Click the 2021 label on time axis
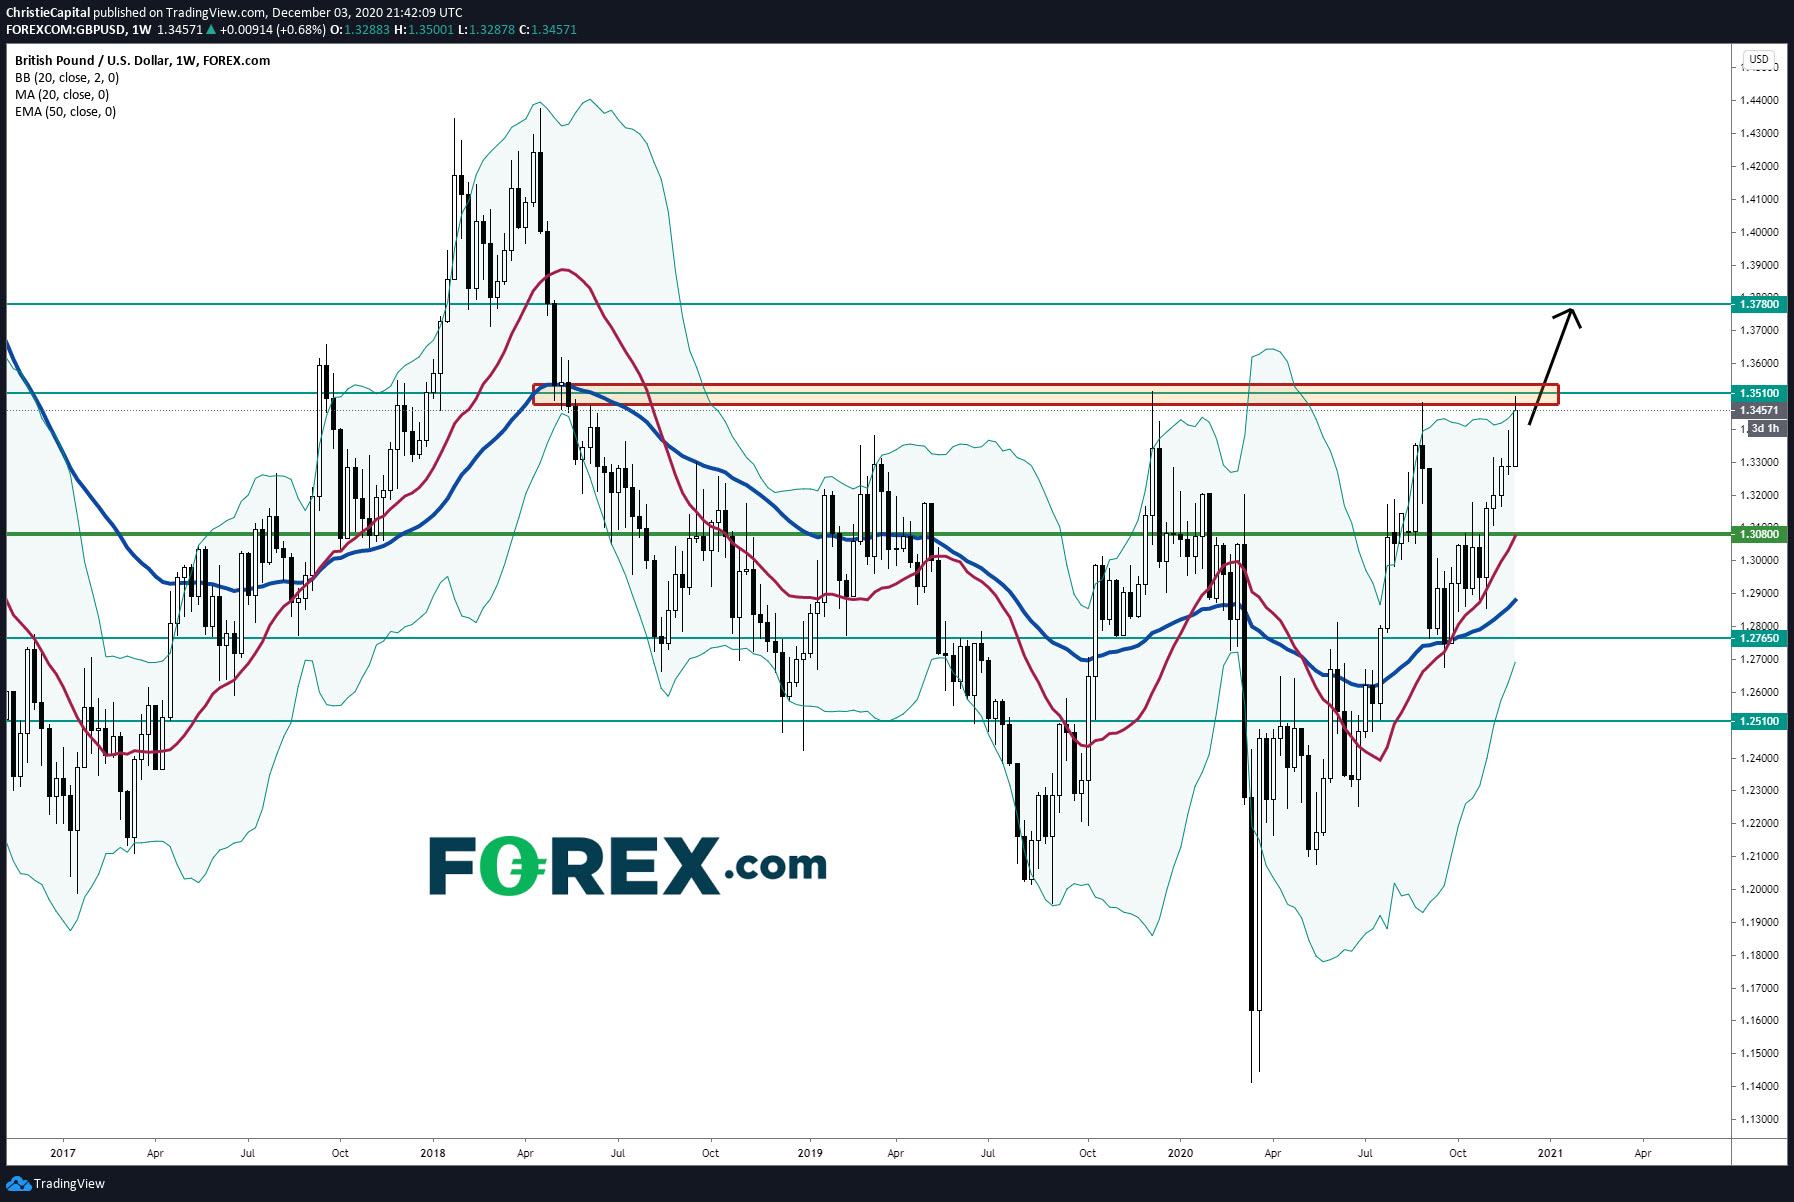 tap(1550, 1153)
